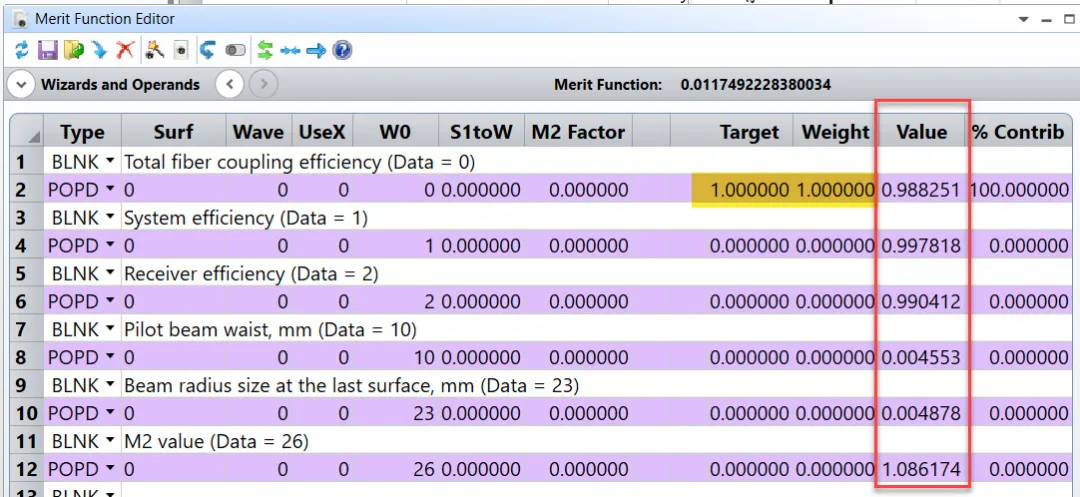Viewport: 1080px width, 497px height.
Task: Open help with the blue question mark icon
Action: tap(342, 49)
